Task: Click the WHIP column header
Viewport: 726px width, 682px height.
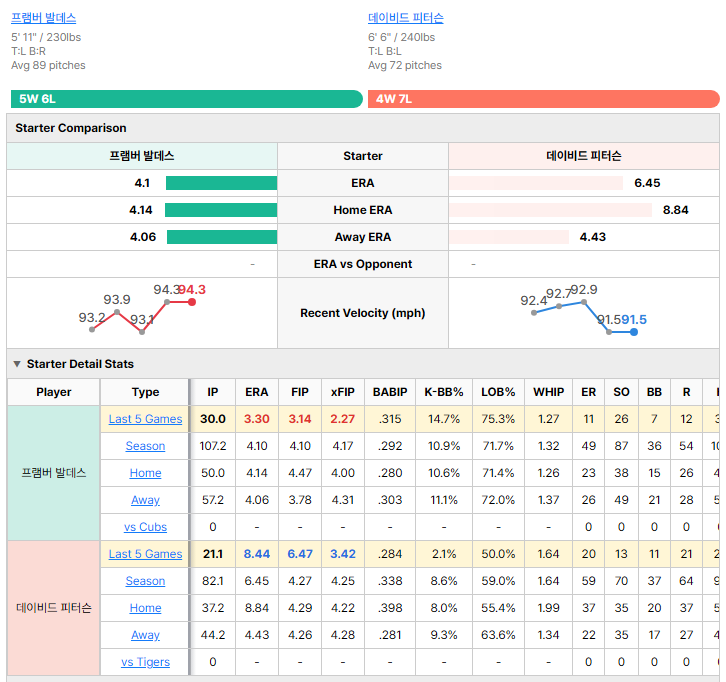Action: 549,392
